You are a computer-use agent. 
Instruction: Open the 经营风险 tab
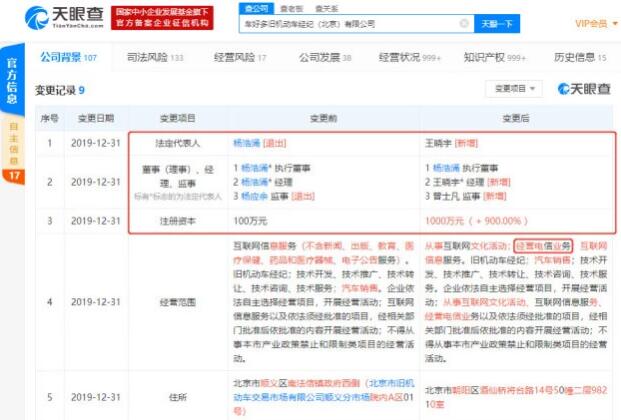point(240,57)
